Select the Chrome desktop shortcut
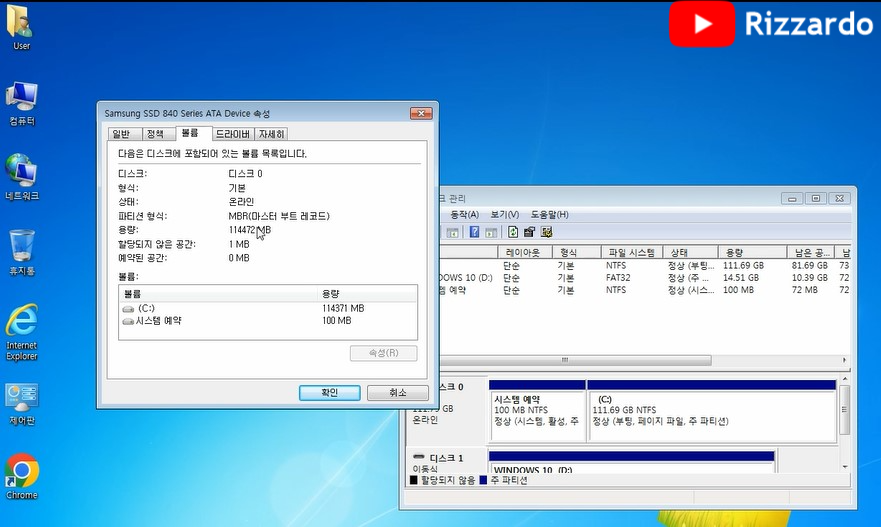881x527 pixels. [x=22, y=476]
